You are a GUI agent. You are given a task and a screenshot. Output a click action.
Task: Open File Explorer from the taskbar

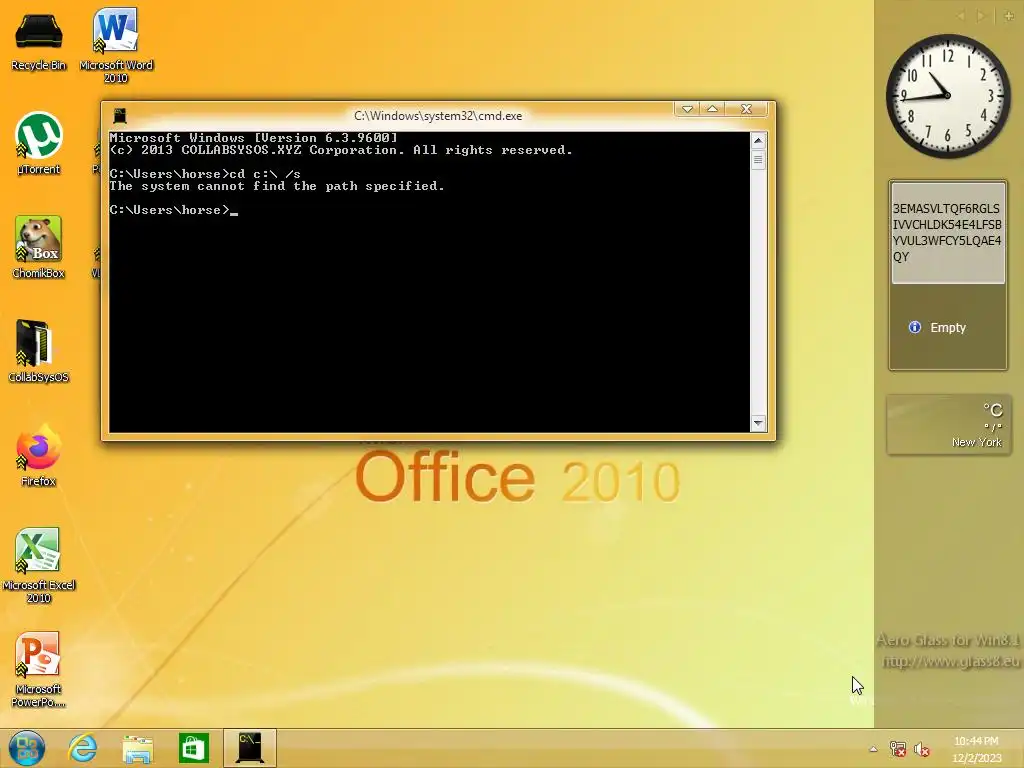[x=138, y=748]
